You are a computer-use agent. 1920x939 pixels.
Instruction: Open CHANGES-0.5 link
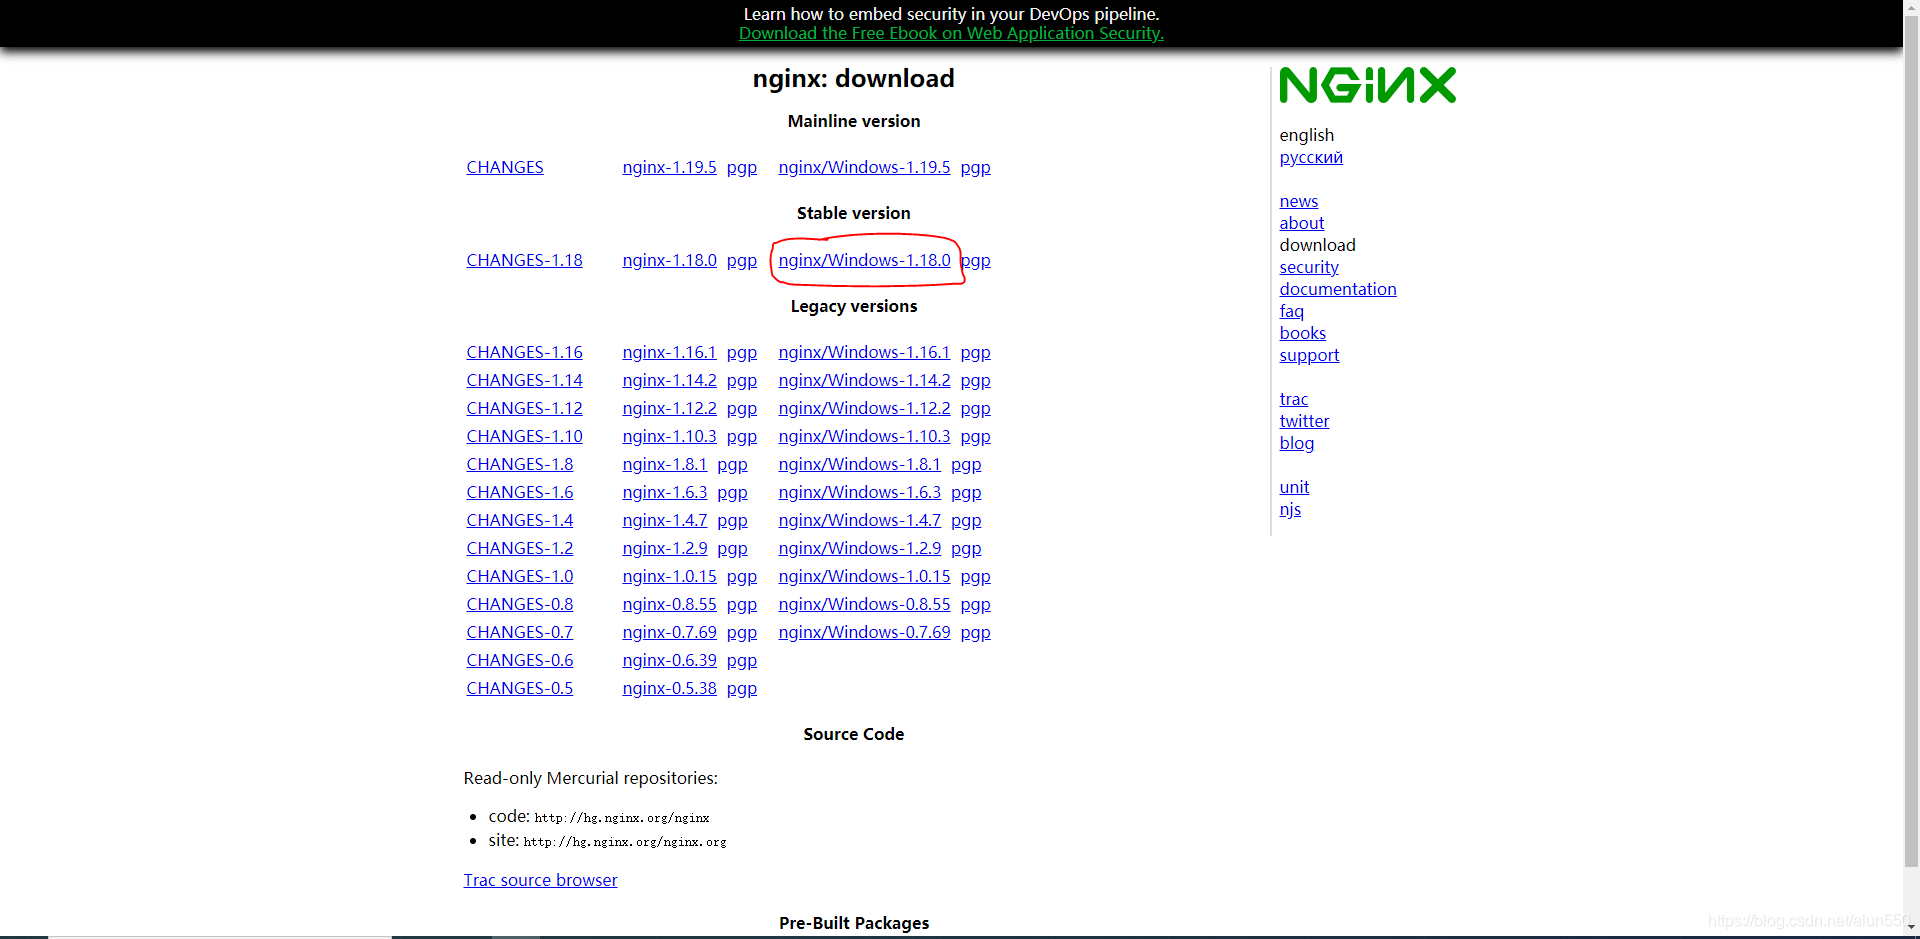[x=520, y=688]
